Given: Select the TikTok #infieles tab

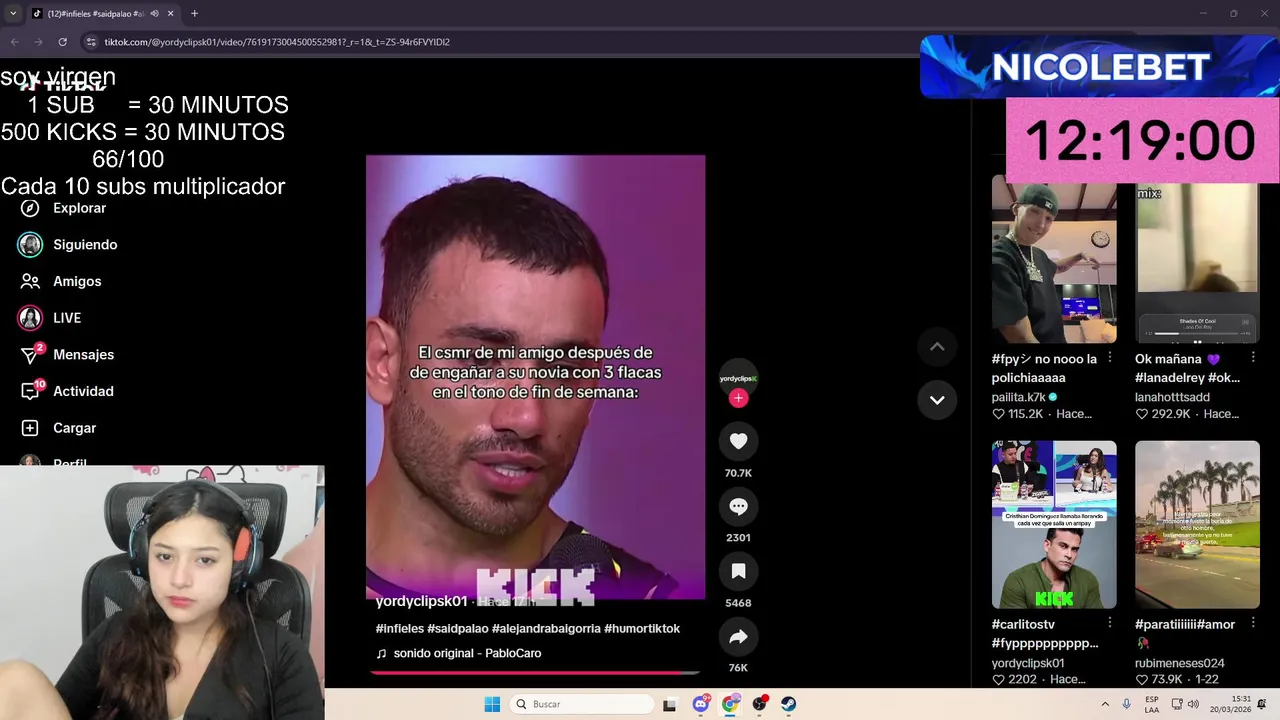Looking at the screenshot, I should pos(95,14).
